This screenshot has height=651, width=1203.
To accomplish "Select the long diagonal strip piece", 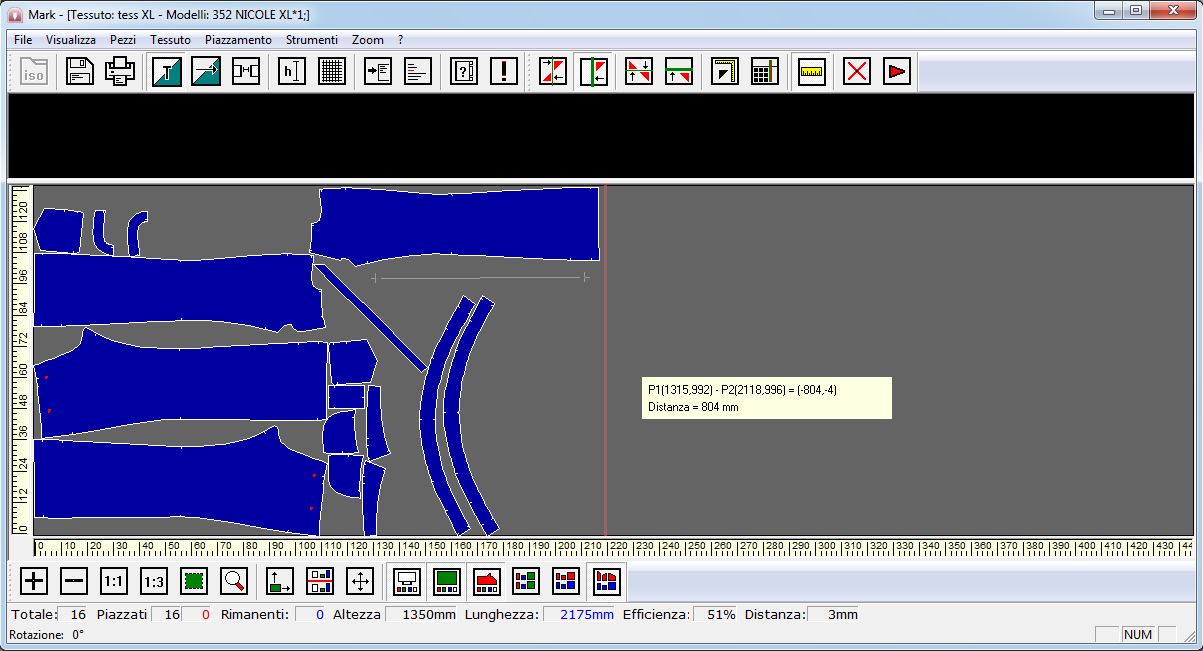I will pyautogui.click(x=371, y=316).
